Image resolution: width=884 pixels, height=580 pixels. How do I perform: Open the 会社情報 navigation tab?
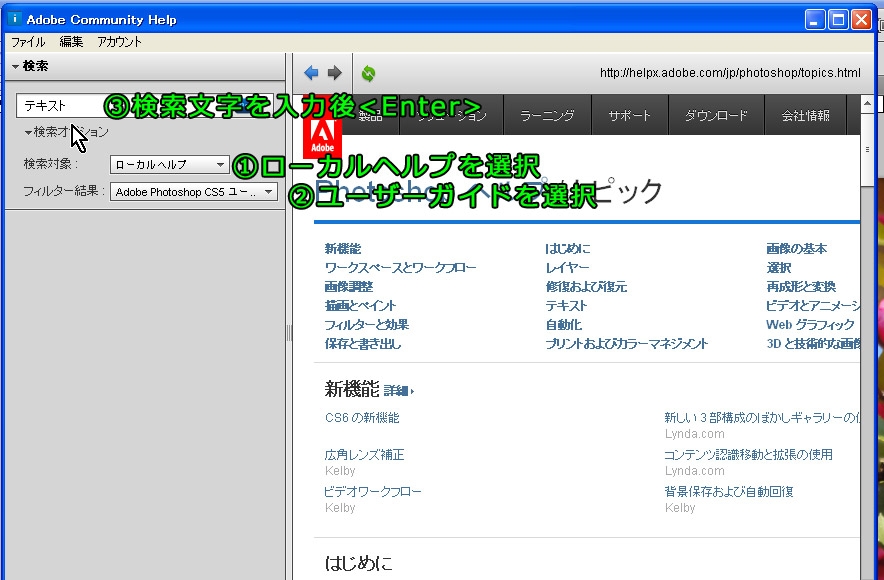[x=805, y=115]
